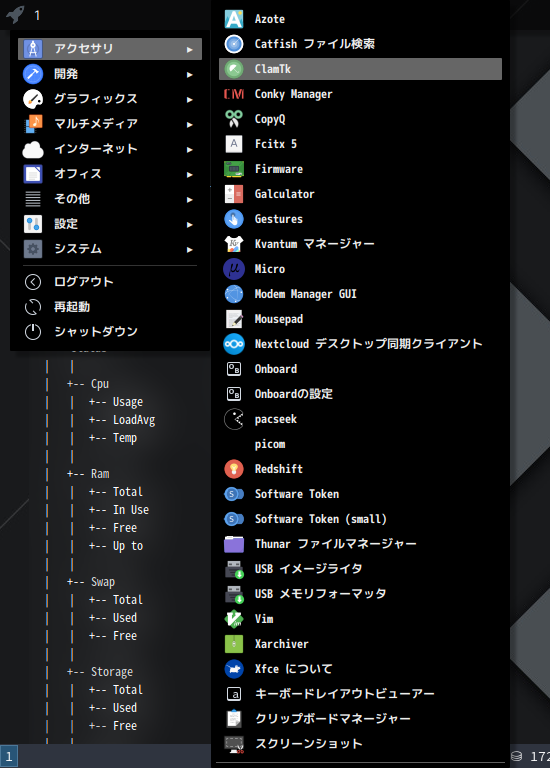The width and height of the screenshot is (550, 768).
Task: Click the number 1 next to the rocket
Action: [37, 16]
